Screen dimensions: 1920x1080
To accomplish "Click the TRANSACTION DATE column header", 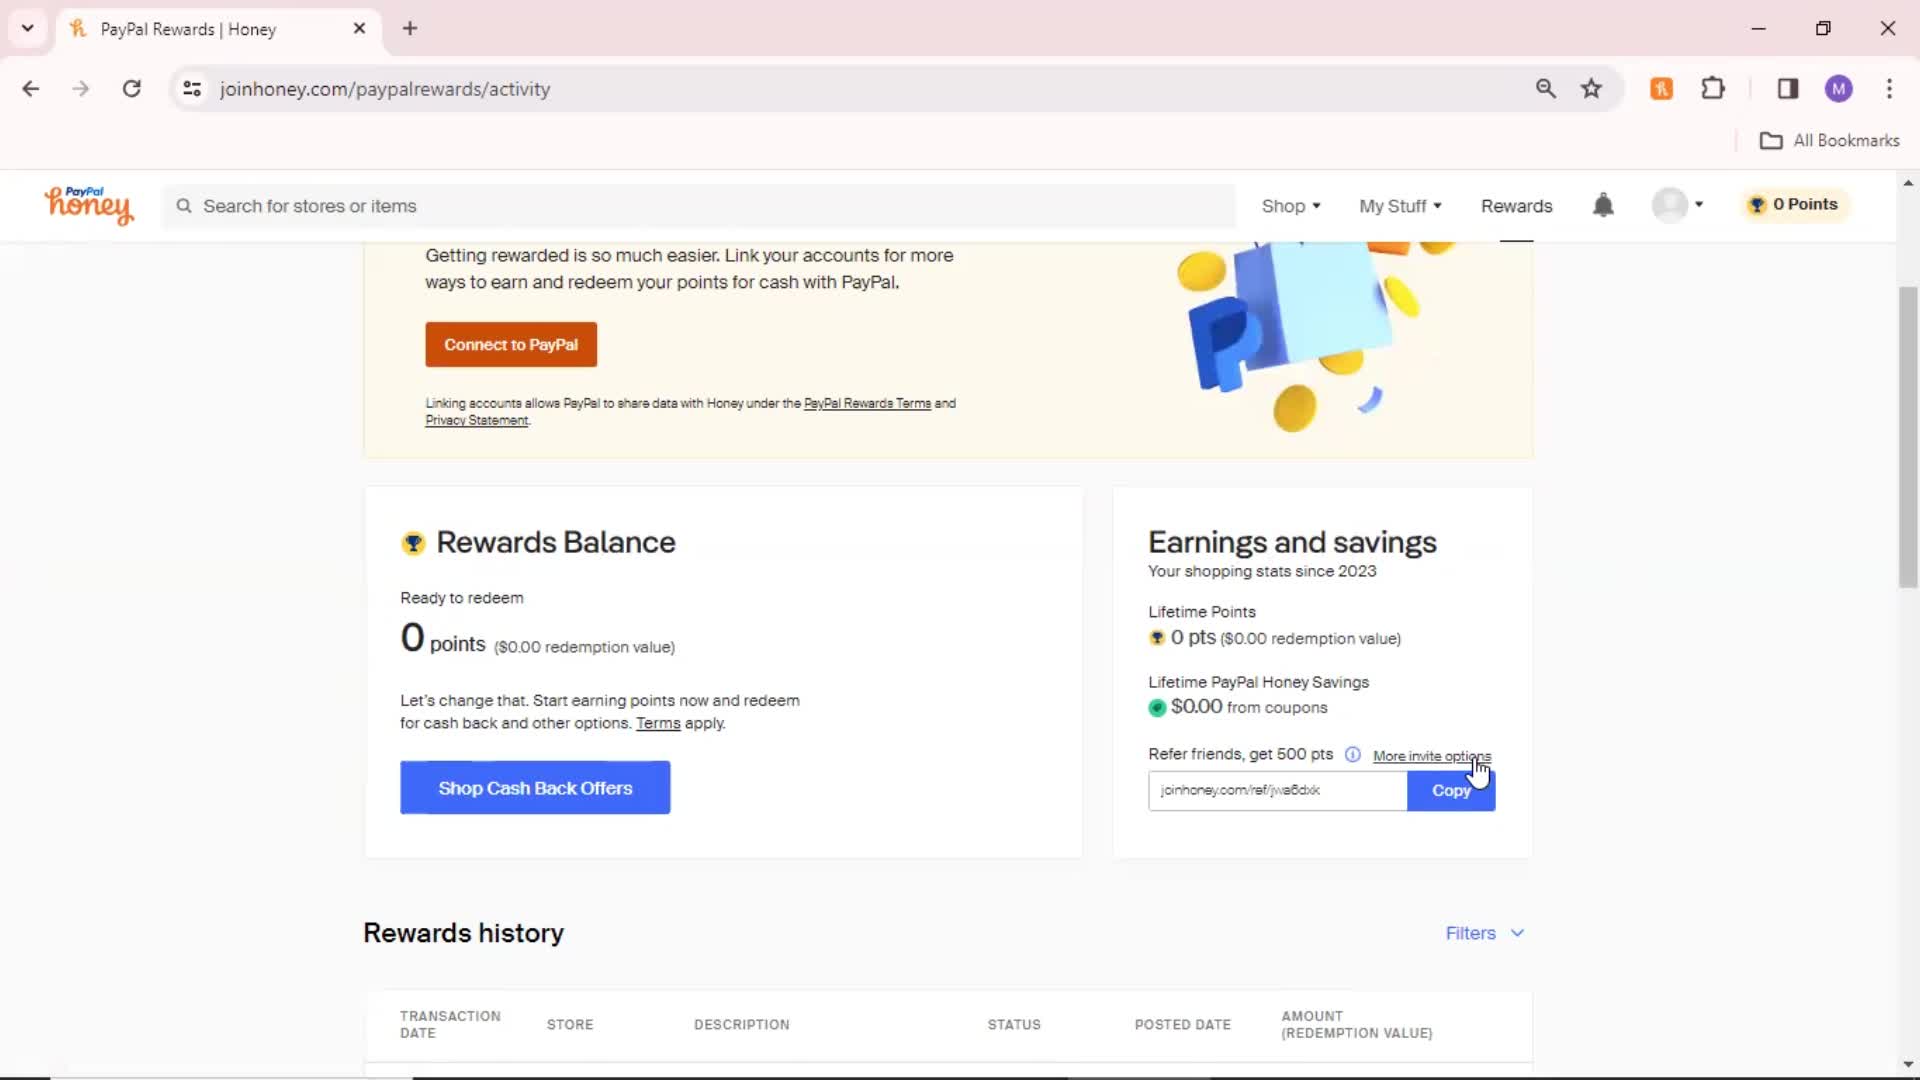I will coord(450,1024).
